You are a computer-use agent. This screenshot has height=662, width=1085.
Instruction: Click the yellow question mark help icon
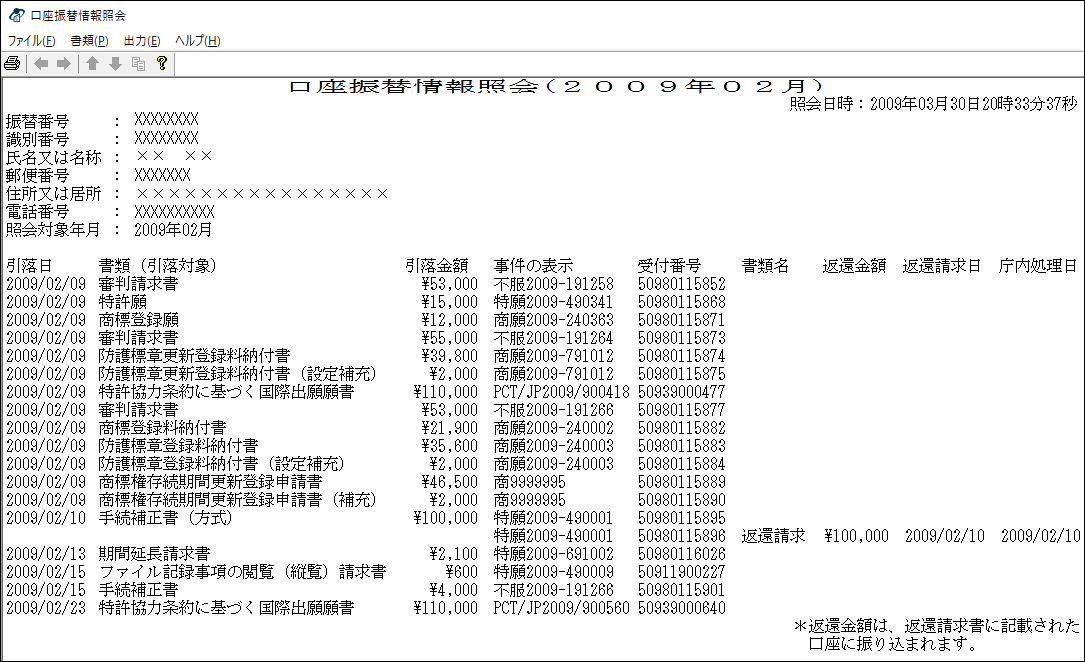[x=160, y=64]
